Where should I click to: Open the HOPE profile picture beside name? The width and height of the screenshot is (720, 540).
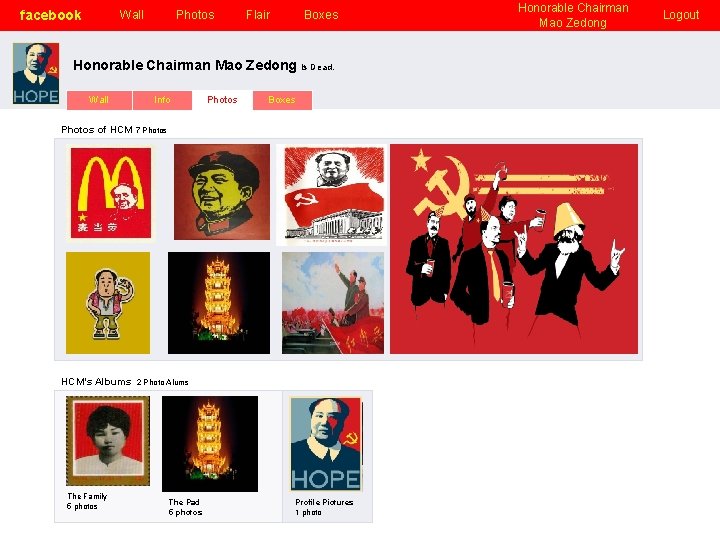[36, 73]
